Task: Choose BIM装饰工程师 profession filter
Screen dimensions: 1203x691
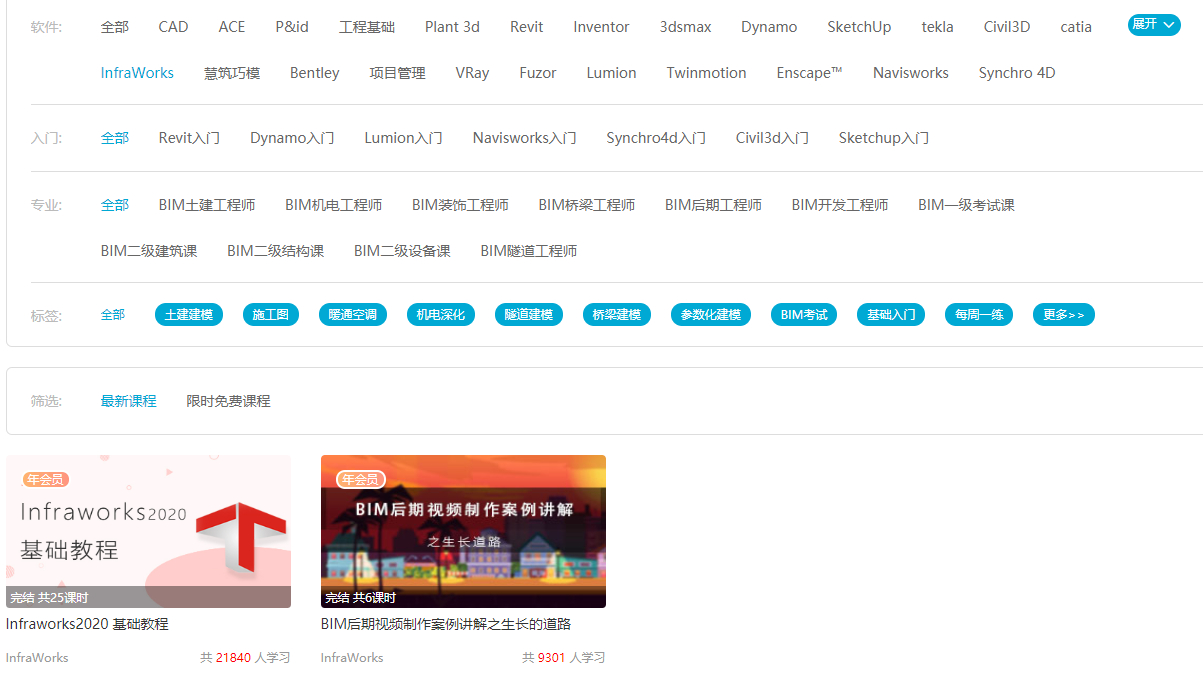Action: click(460, 205)
